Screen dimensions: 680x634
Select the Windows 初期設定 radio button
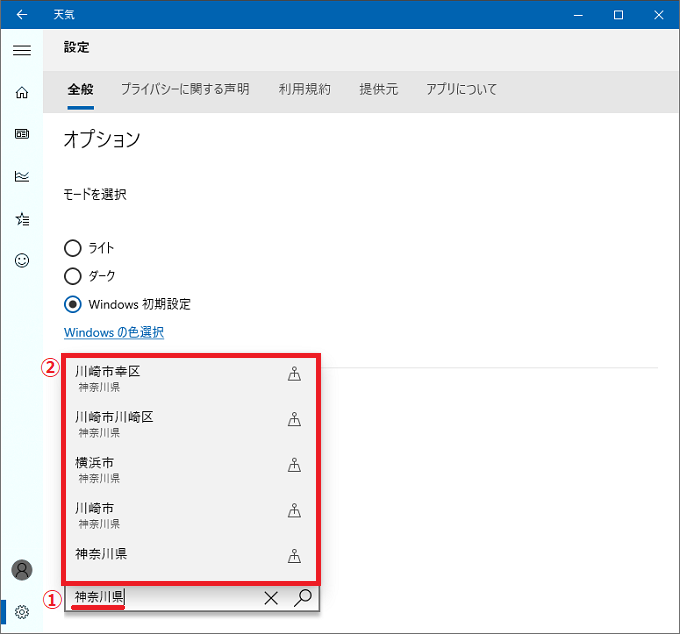72,304
